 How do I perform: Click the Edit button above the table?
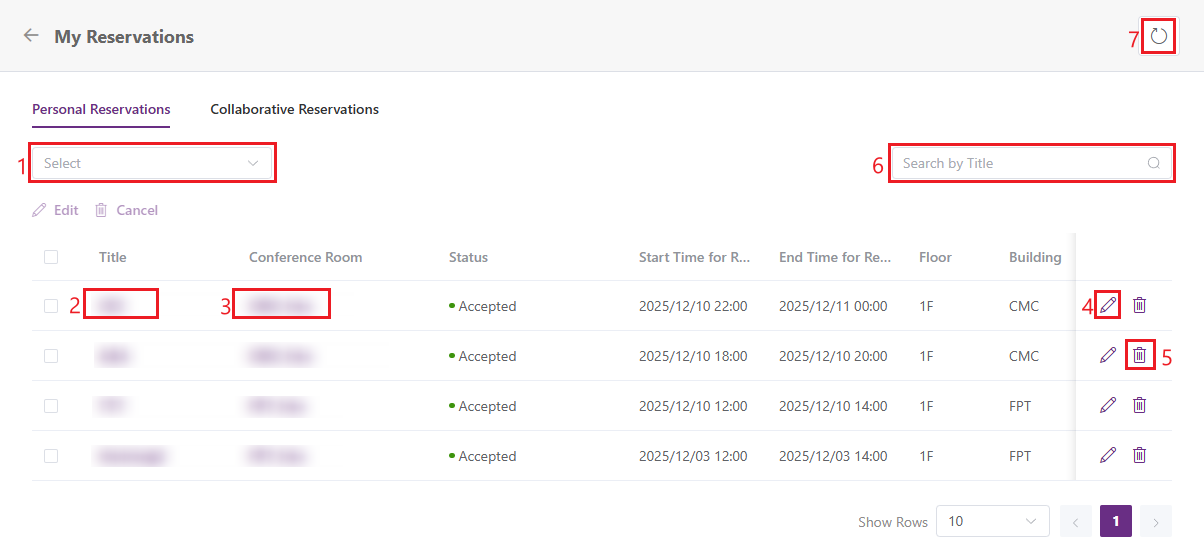tap(56, 210)
